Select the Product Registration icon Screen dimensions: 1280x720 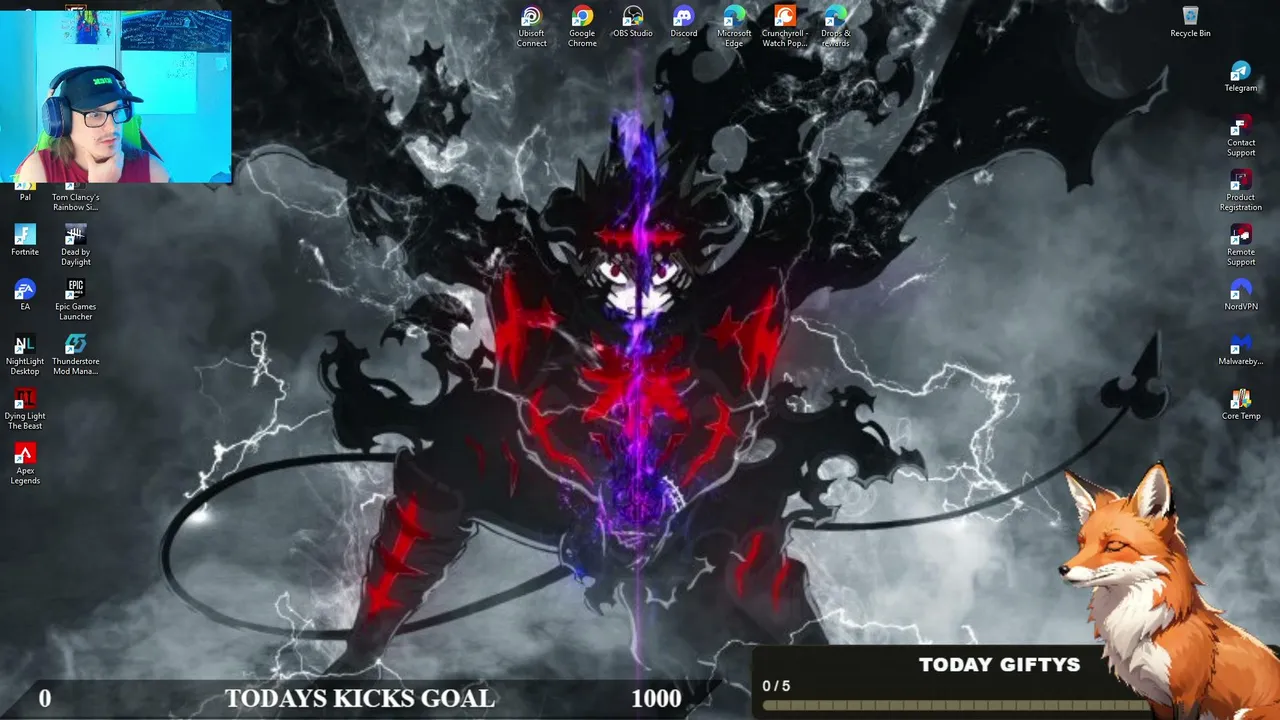(1241, 191)
